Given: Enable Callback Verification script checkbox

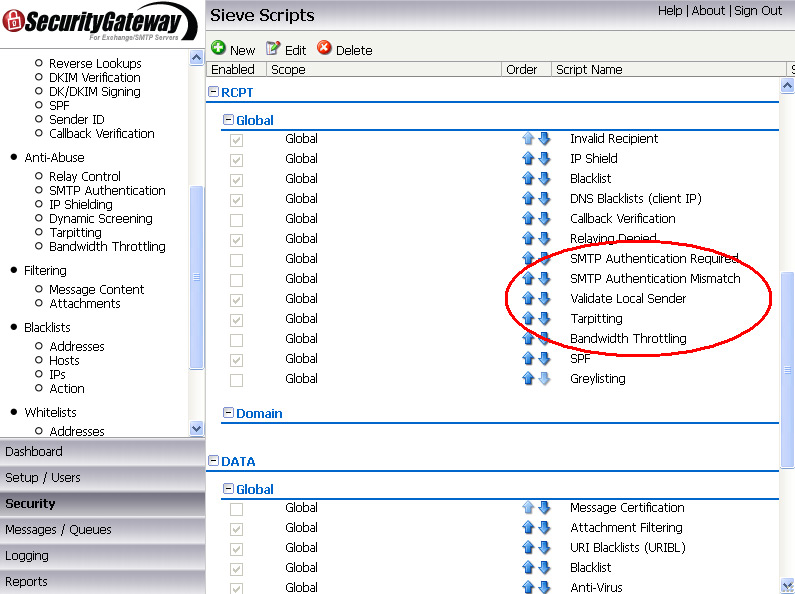Looking at the screenshot, I should [x=236, y=220].
